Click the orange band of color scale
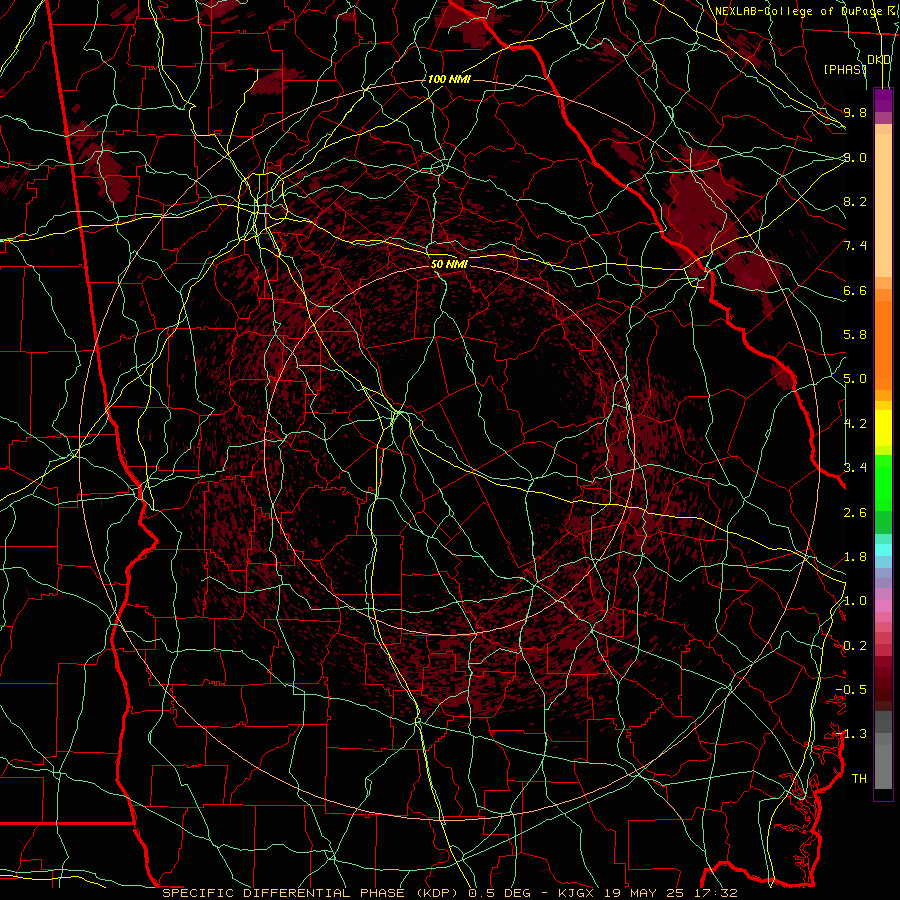The image size is (900, 900). coord(883,346)
